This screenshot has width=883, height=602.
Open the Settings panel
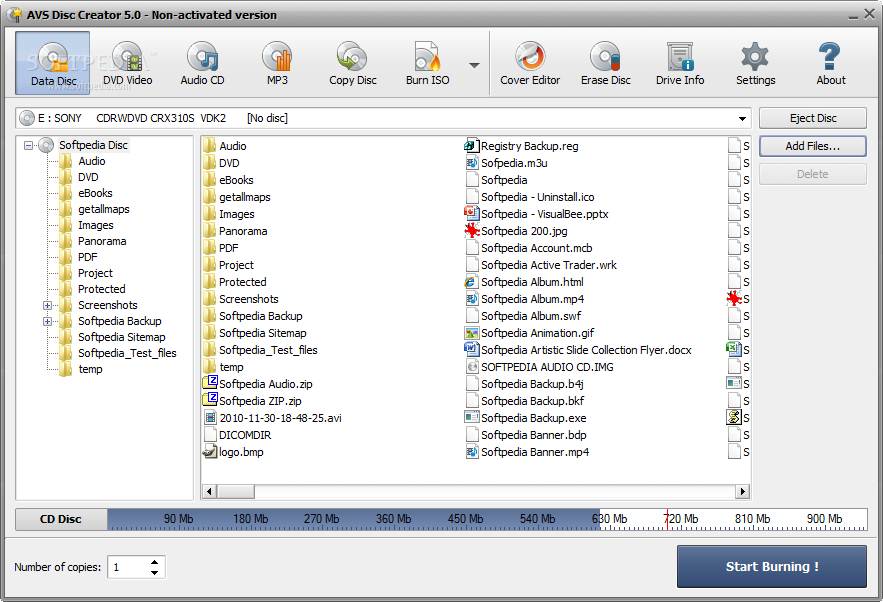tap(755, 63)
